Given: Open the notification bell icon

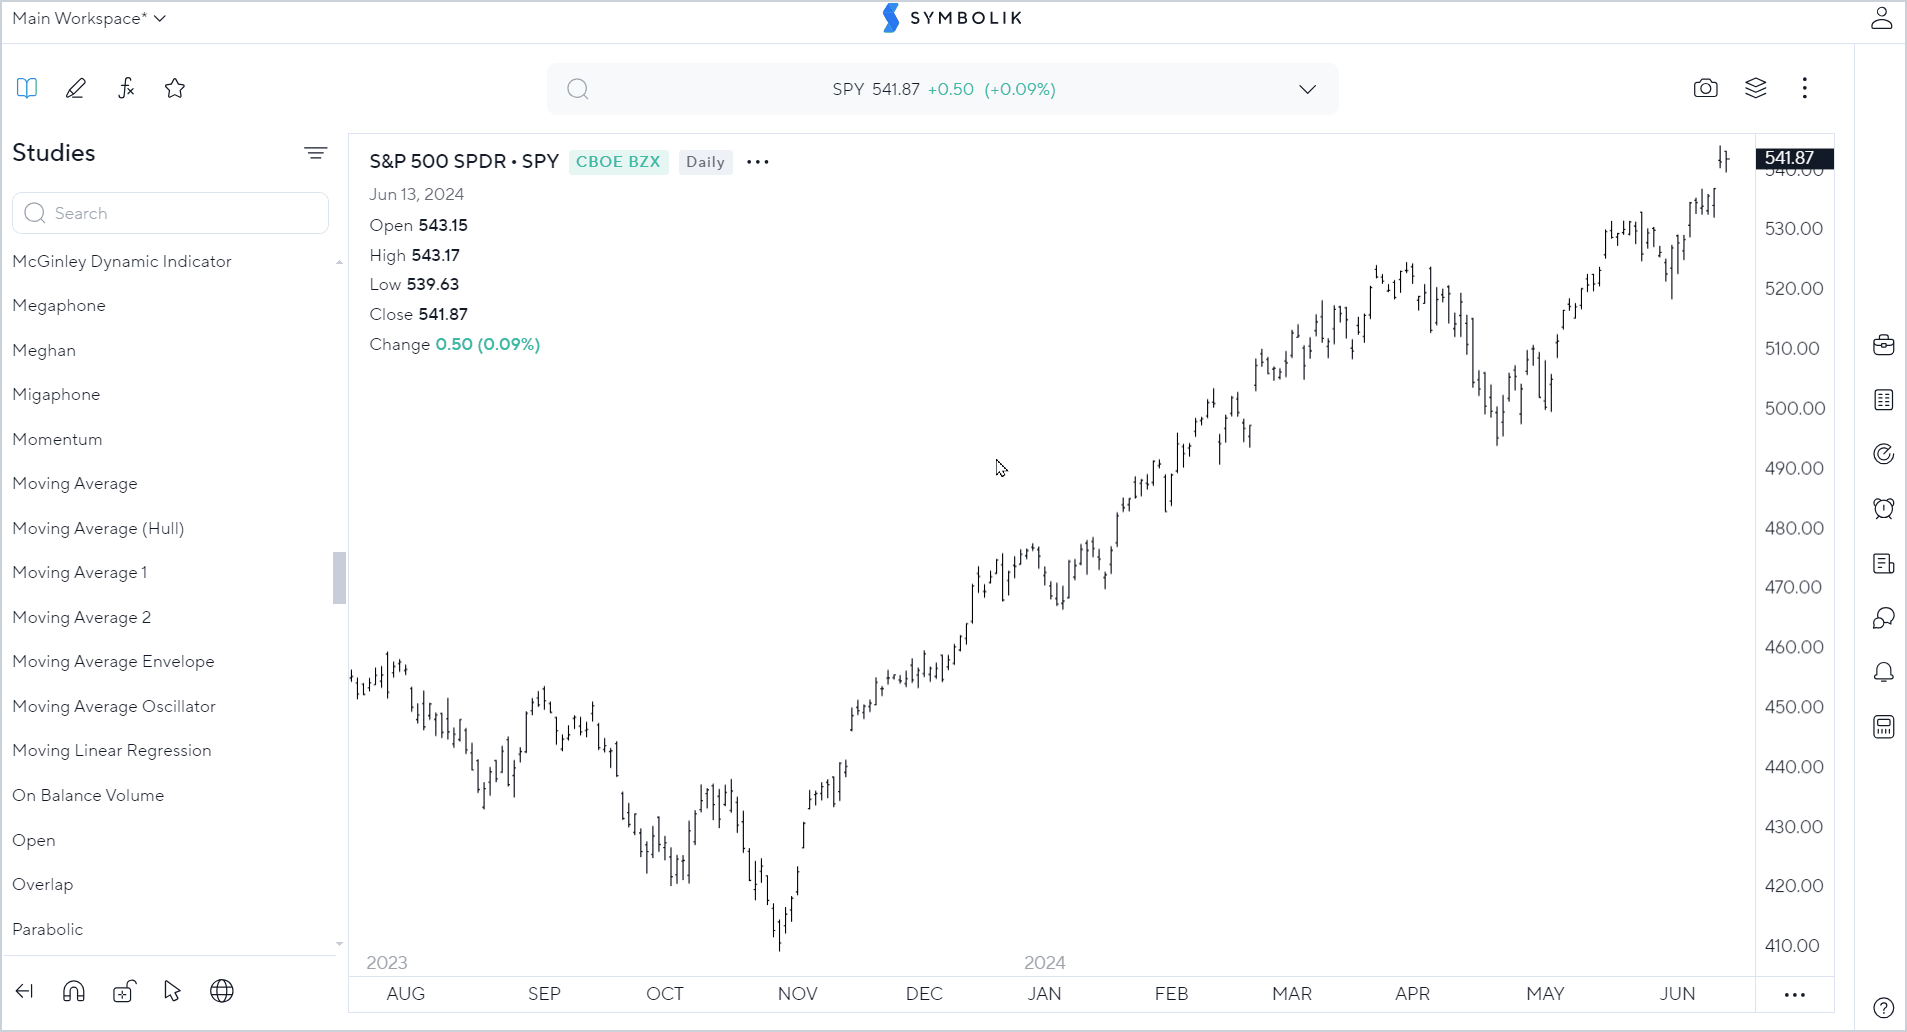Looking at the screenshot, I should tap(1884, 672).
